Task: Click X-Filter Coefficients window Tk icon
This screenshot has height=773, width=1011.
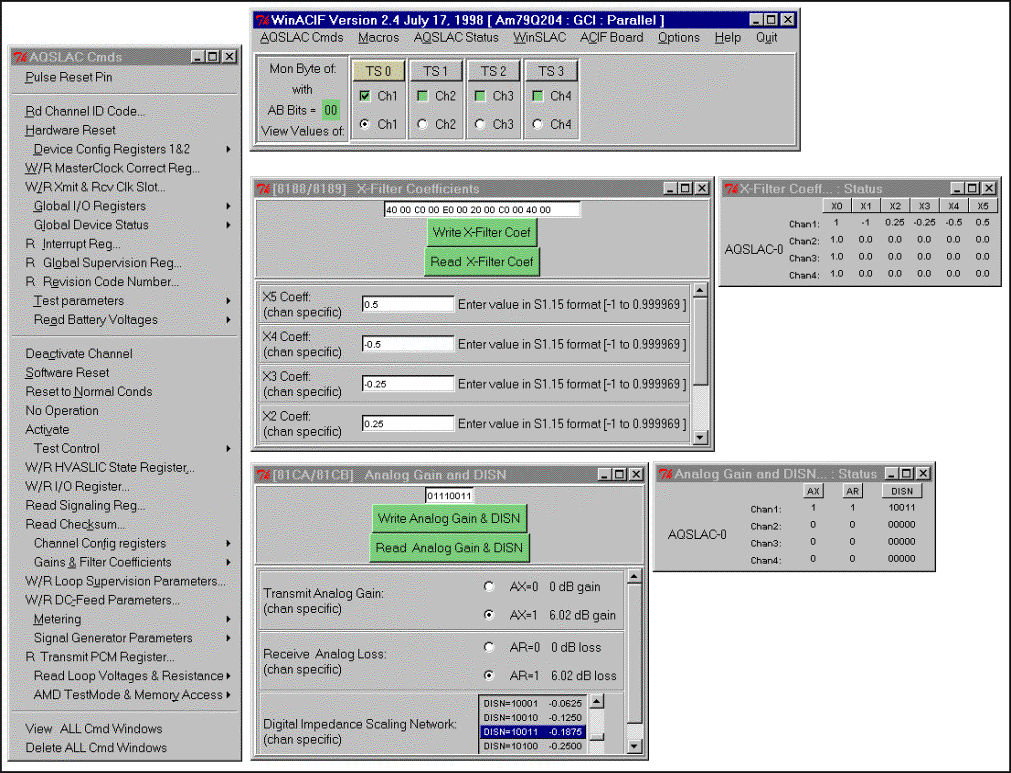Action: click(264, 189)
